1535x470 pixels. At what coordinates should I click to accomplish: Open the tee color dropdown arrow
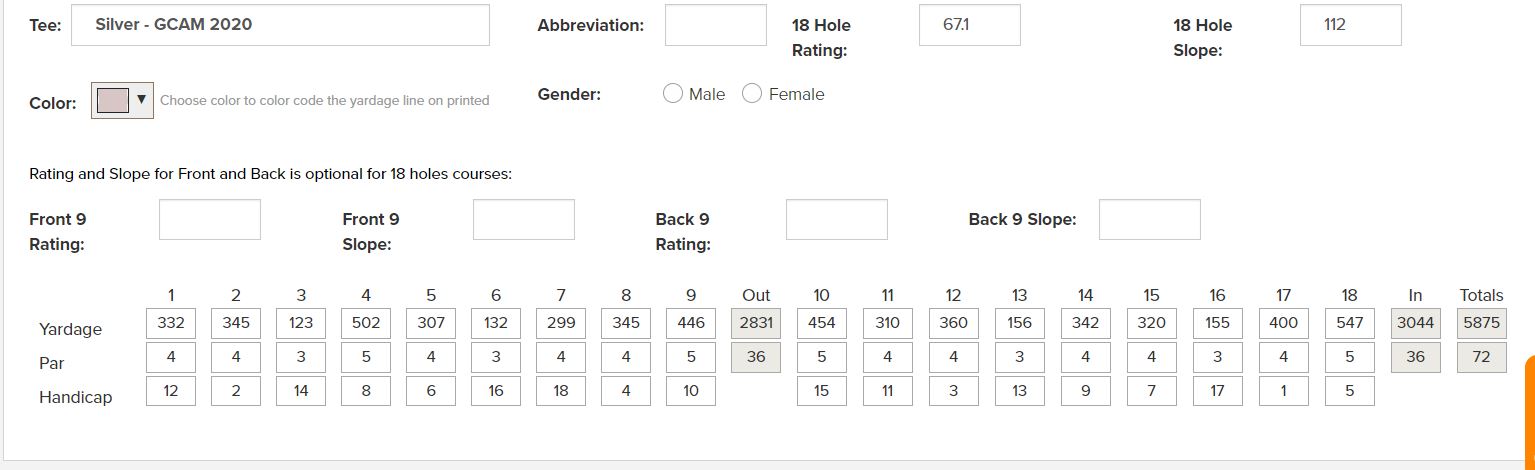click(141, 100)
